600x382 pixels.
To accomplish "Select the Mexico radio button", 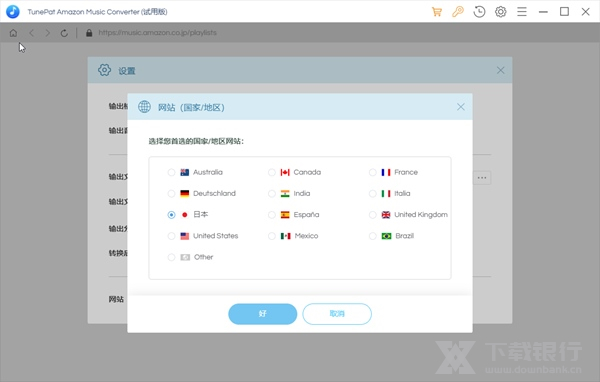I will (x=272, y=236).
